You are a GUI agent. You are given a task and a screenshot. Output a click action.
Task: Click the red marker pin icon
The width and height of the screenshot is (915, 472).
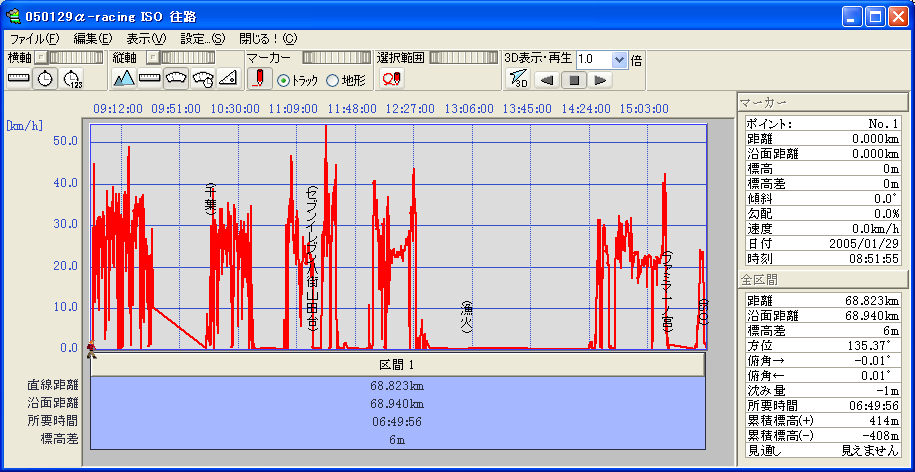(258, 79)
